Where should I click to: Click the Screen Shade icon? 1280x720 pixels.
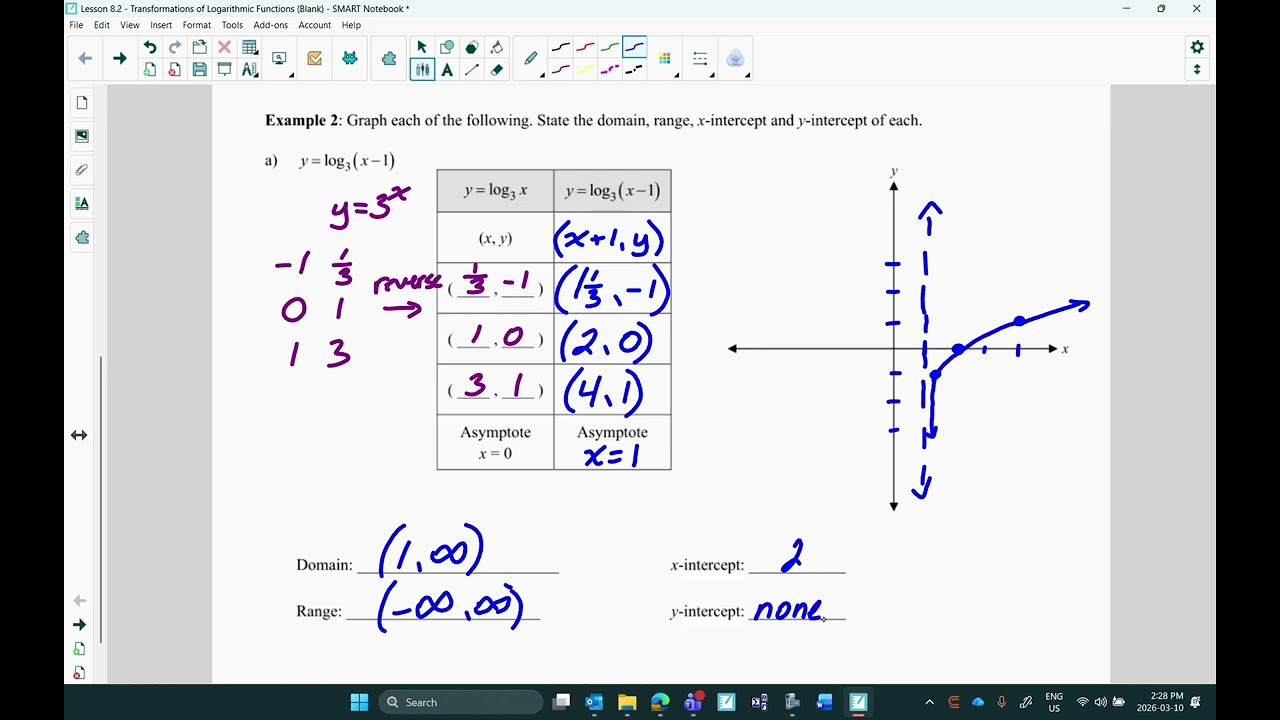click(224, 70)
